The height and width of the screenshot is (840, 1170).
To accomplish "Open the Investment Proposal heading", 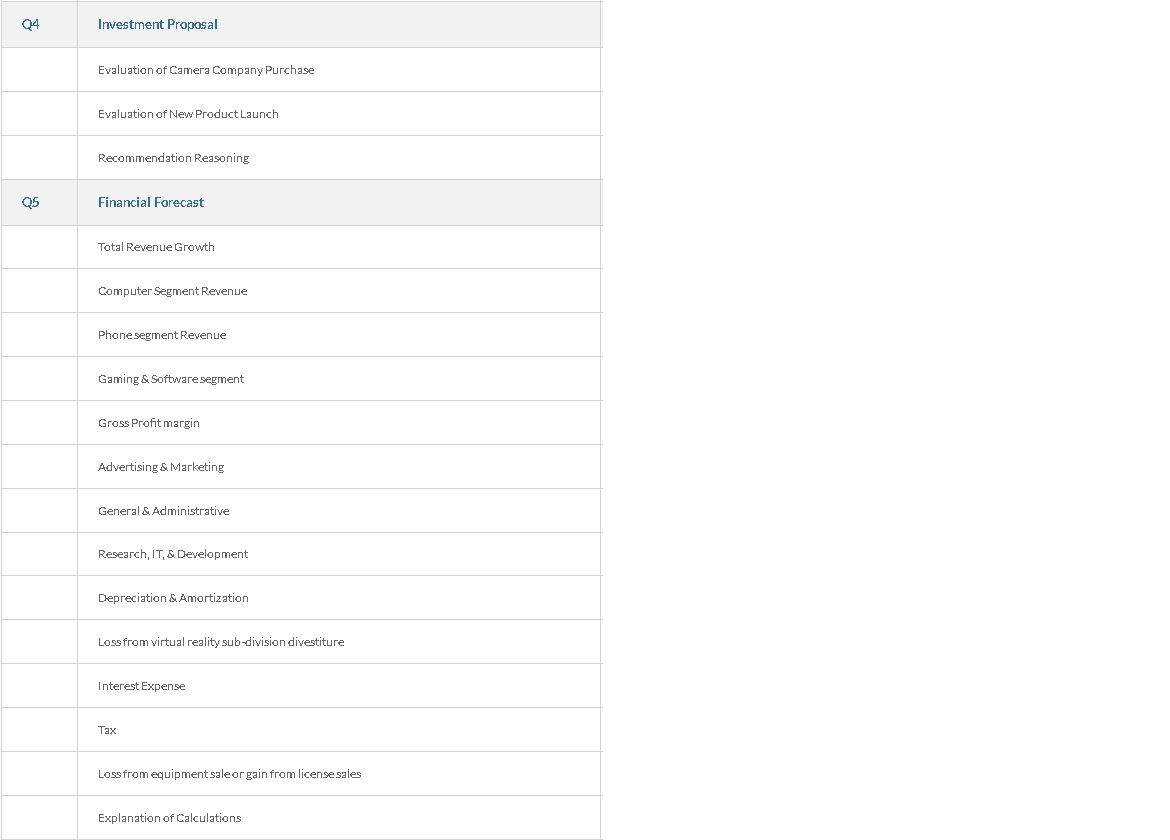I will click(157, 25).
